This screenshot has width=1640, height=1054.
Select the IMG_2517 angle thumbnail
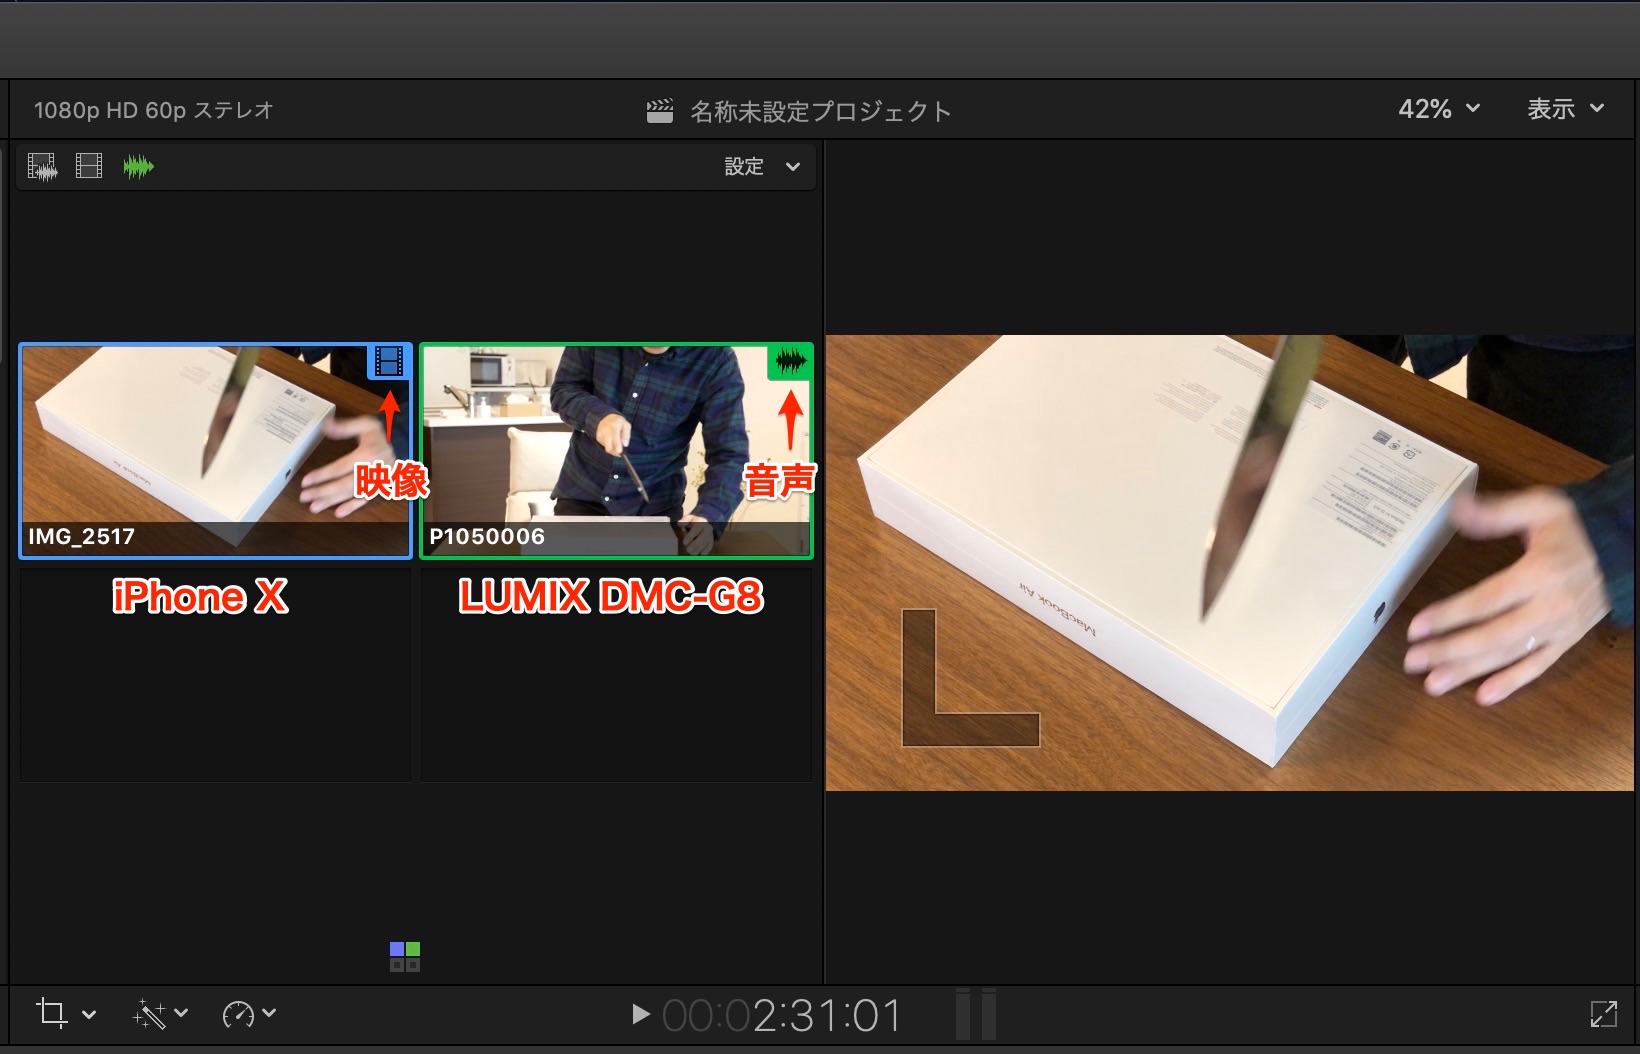click(x=215, y=451)
